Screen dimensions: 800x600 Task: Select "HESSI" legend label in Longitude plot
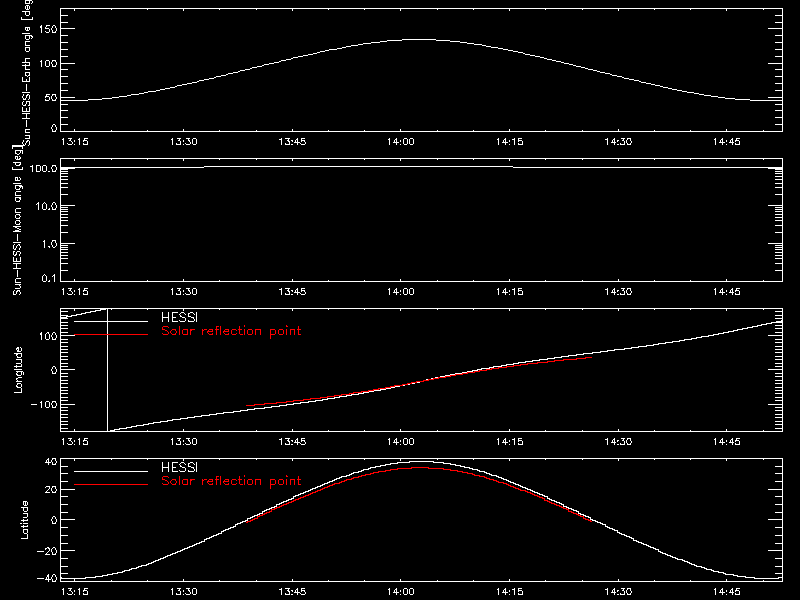[x=179, y=317]
